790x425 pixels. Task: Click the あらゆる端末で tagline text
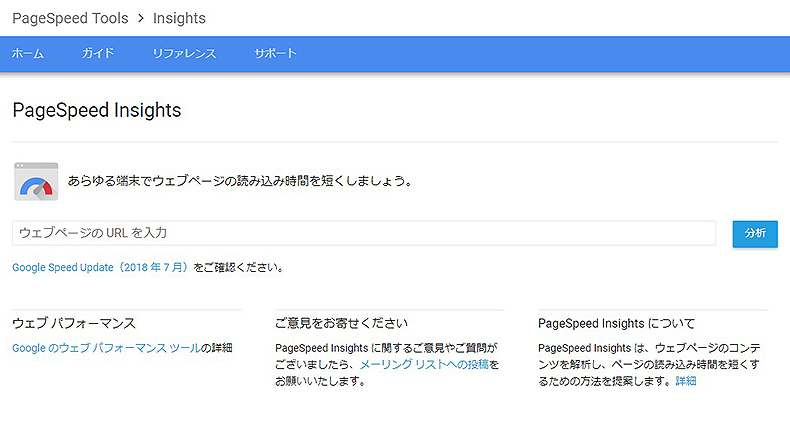(x=240, y=181)
